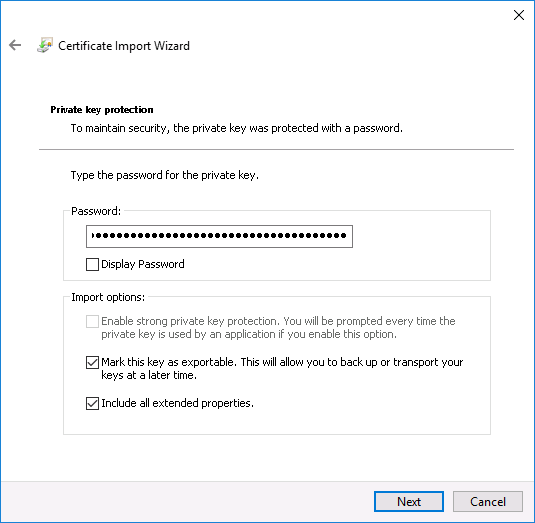Click the Certificate Import Wizard icon
Viewport: 535px width, 523px height.
click(x=45, y=45)
